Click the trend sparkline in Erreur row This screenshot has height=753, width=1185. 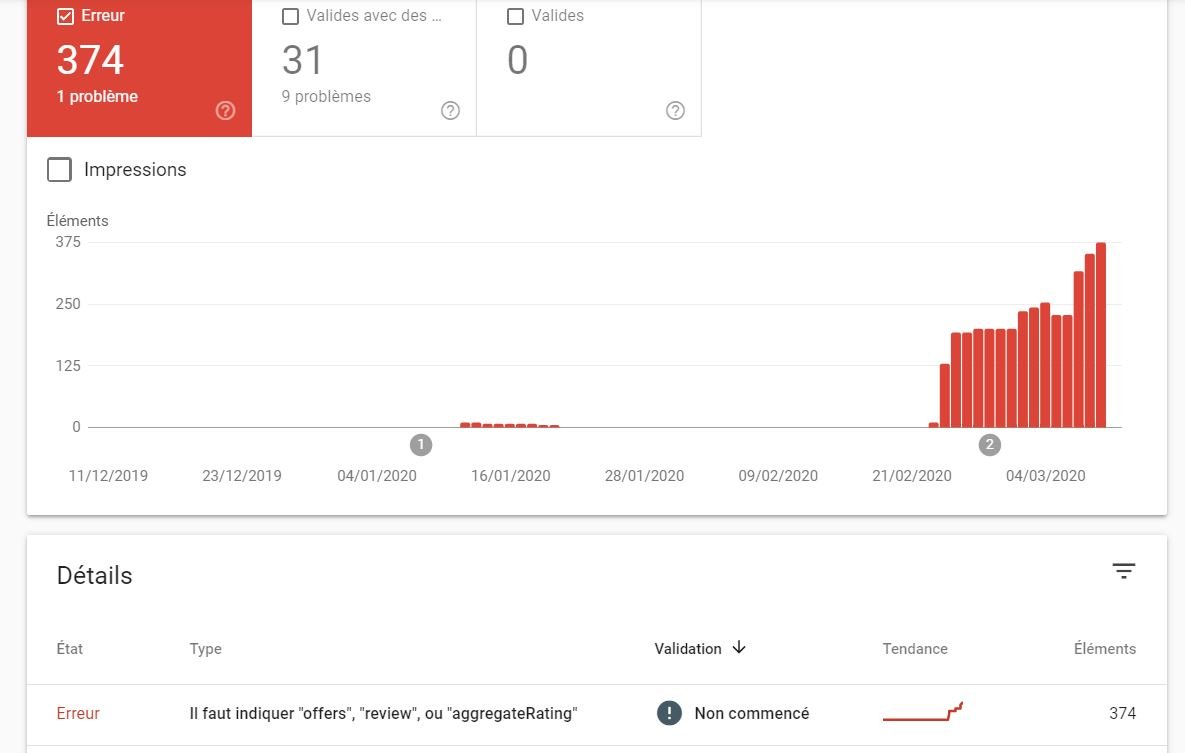click(x=923, y=711)
